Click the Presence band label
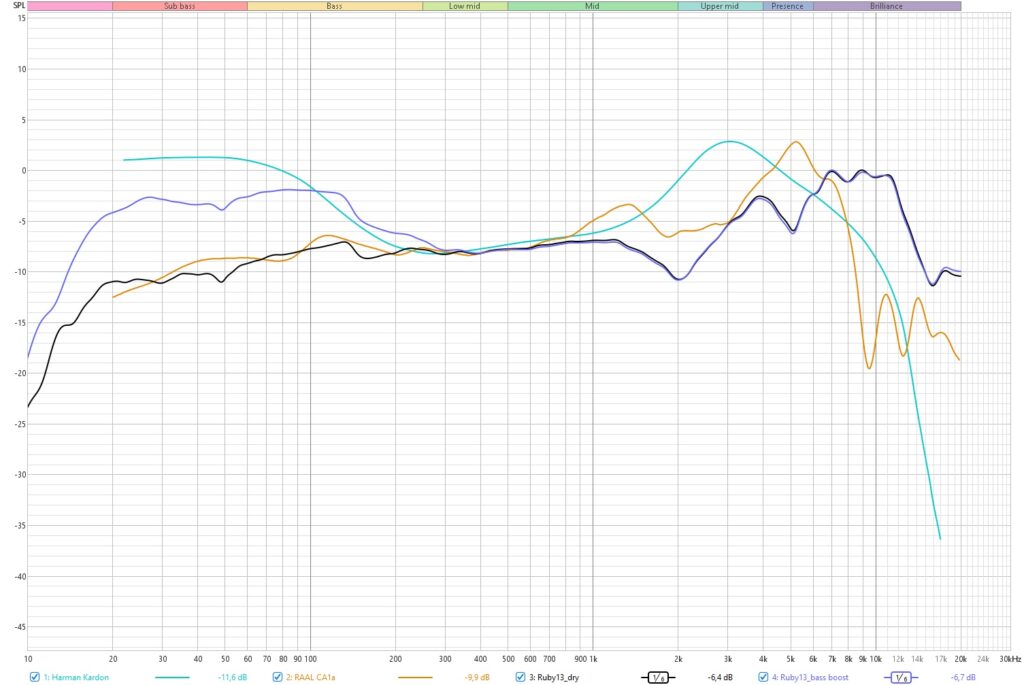Image resolution: width=1024 pixels, height=685 pixels. [787, 6]
